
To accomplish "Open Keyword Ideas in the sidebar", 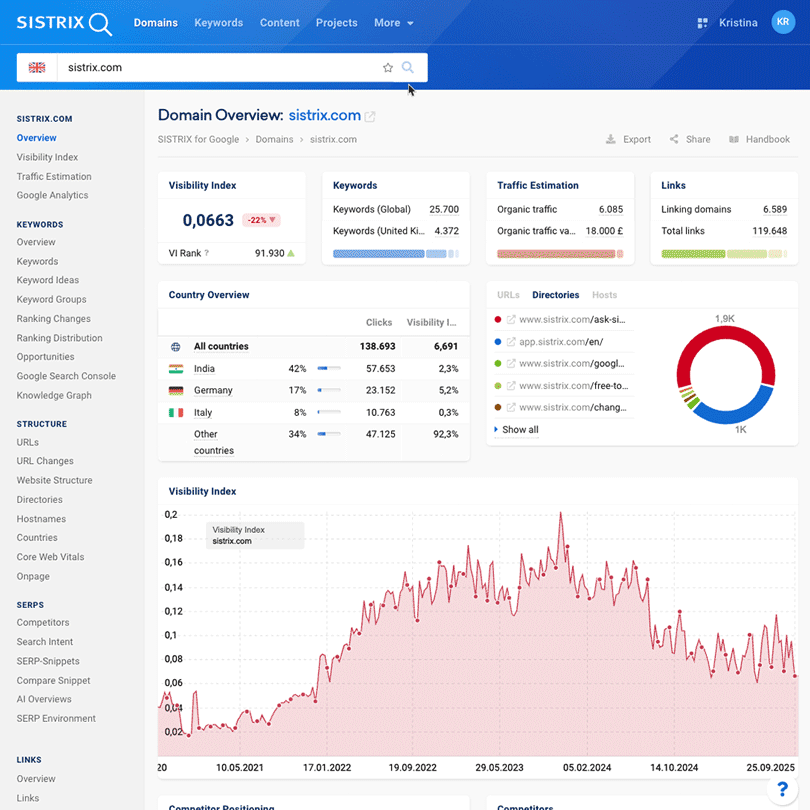I will [x=48, y=280].
